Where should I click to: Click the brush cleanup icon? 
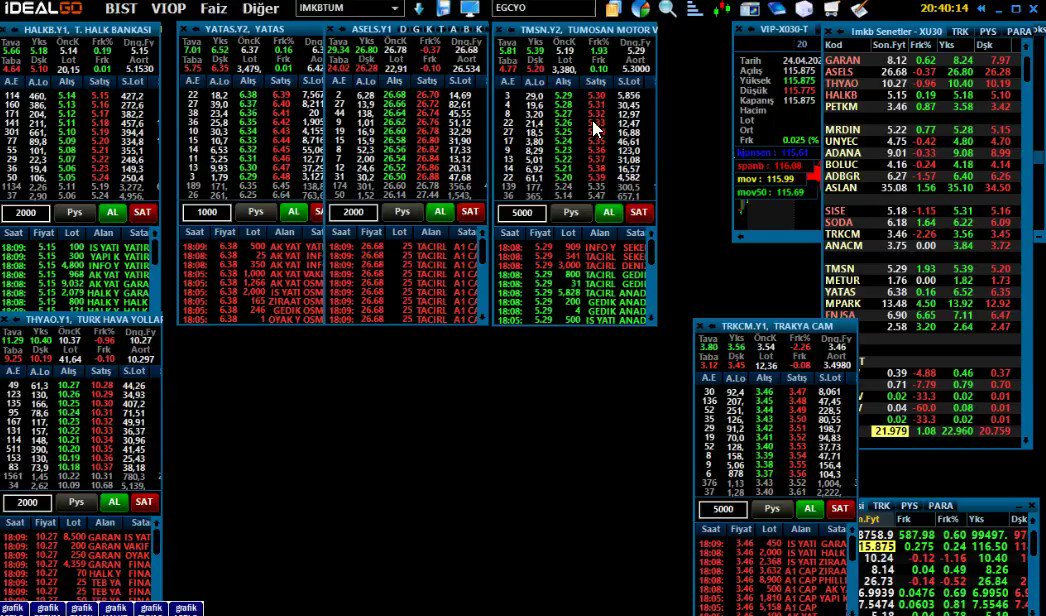point(859,9)
